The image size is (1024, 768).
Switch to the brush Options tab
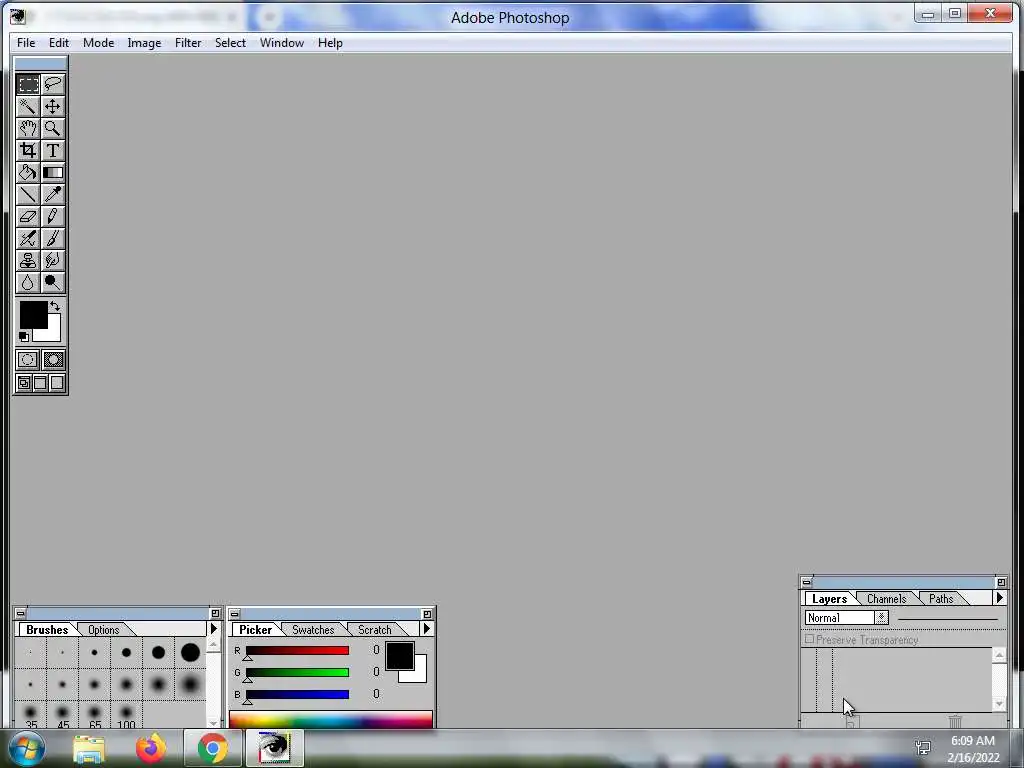[104, 630]
